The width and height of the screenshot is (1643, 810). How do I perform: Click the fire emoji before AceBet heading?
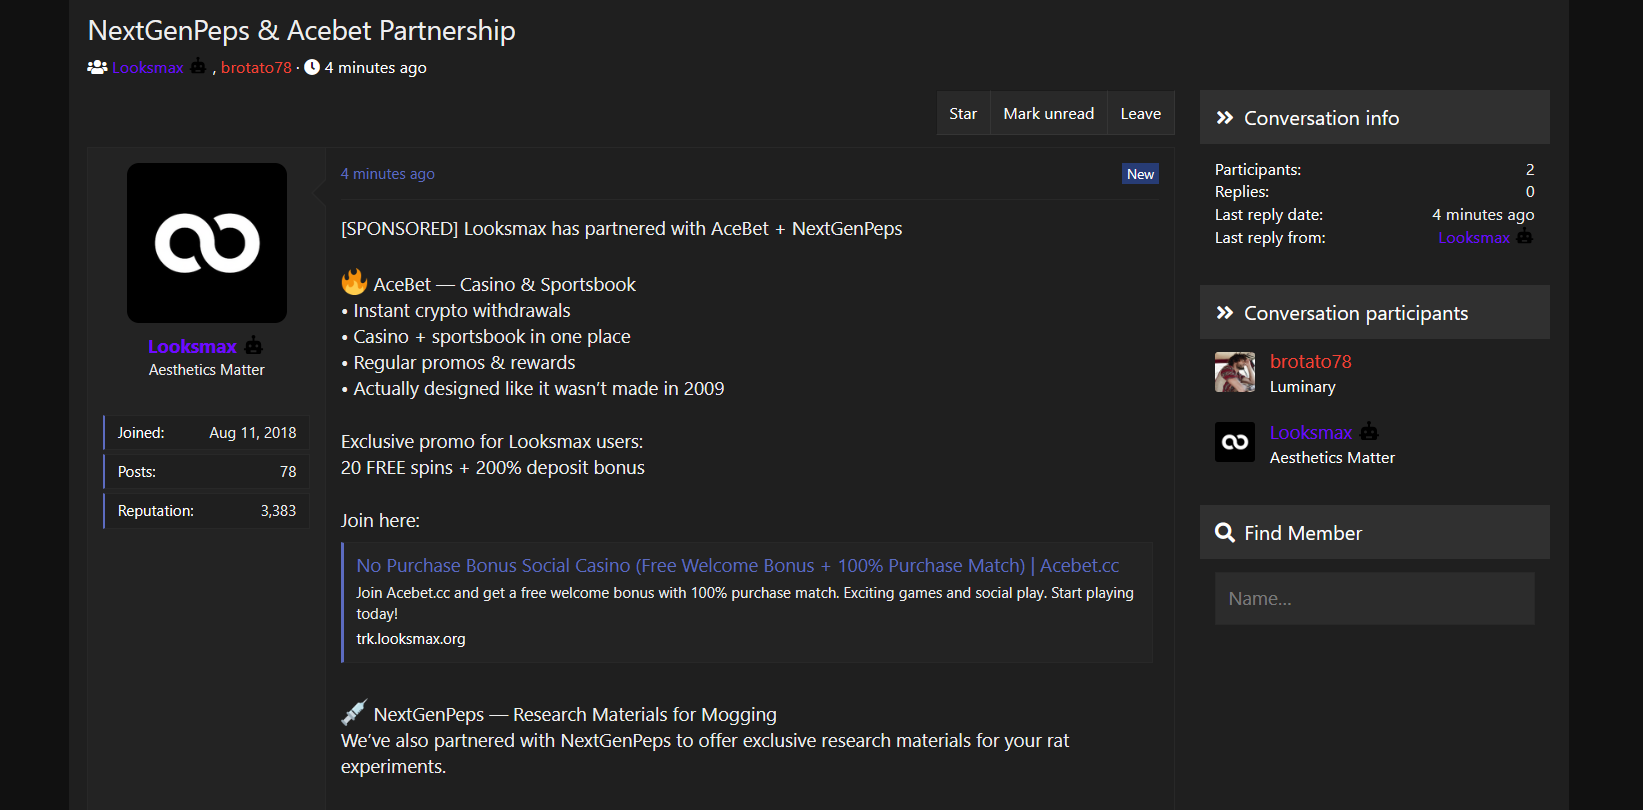pos(354,282)
